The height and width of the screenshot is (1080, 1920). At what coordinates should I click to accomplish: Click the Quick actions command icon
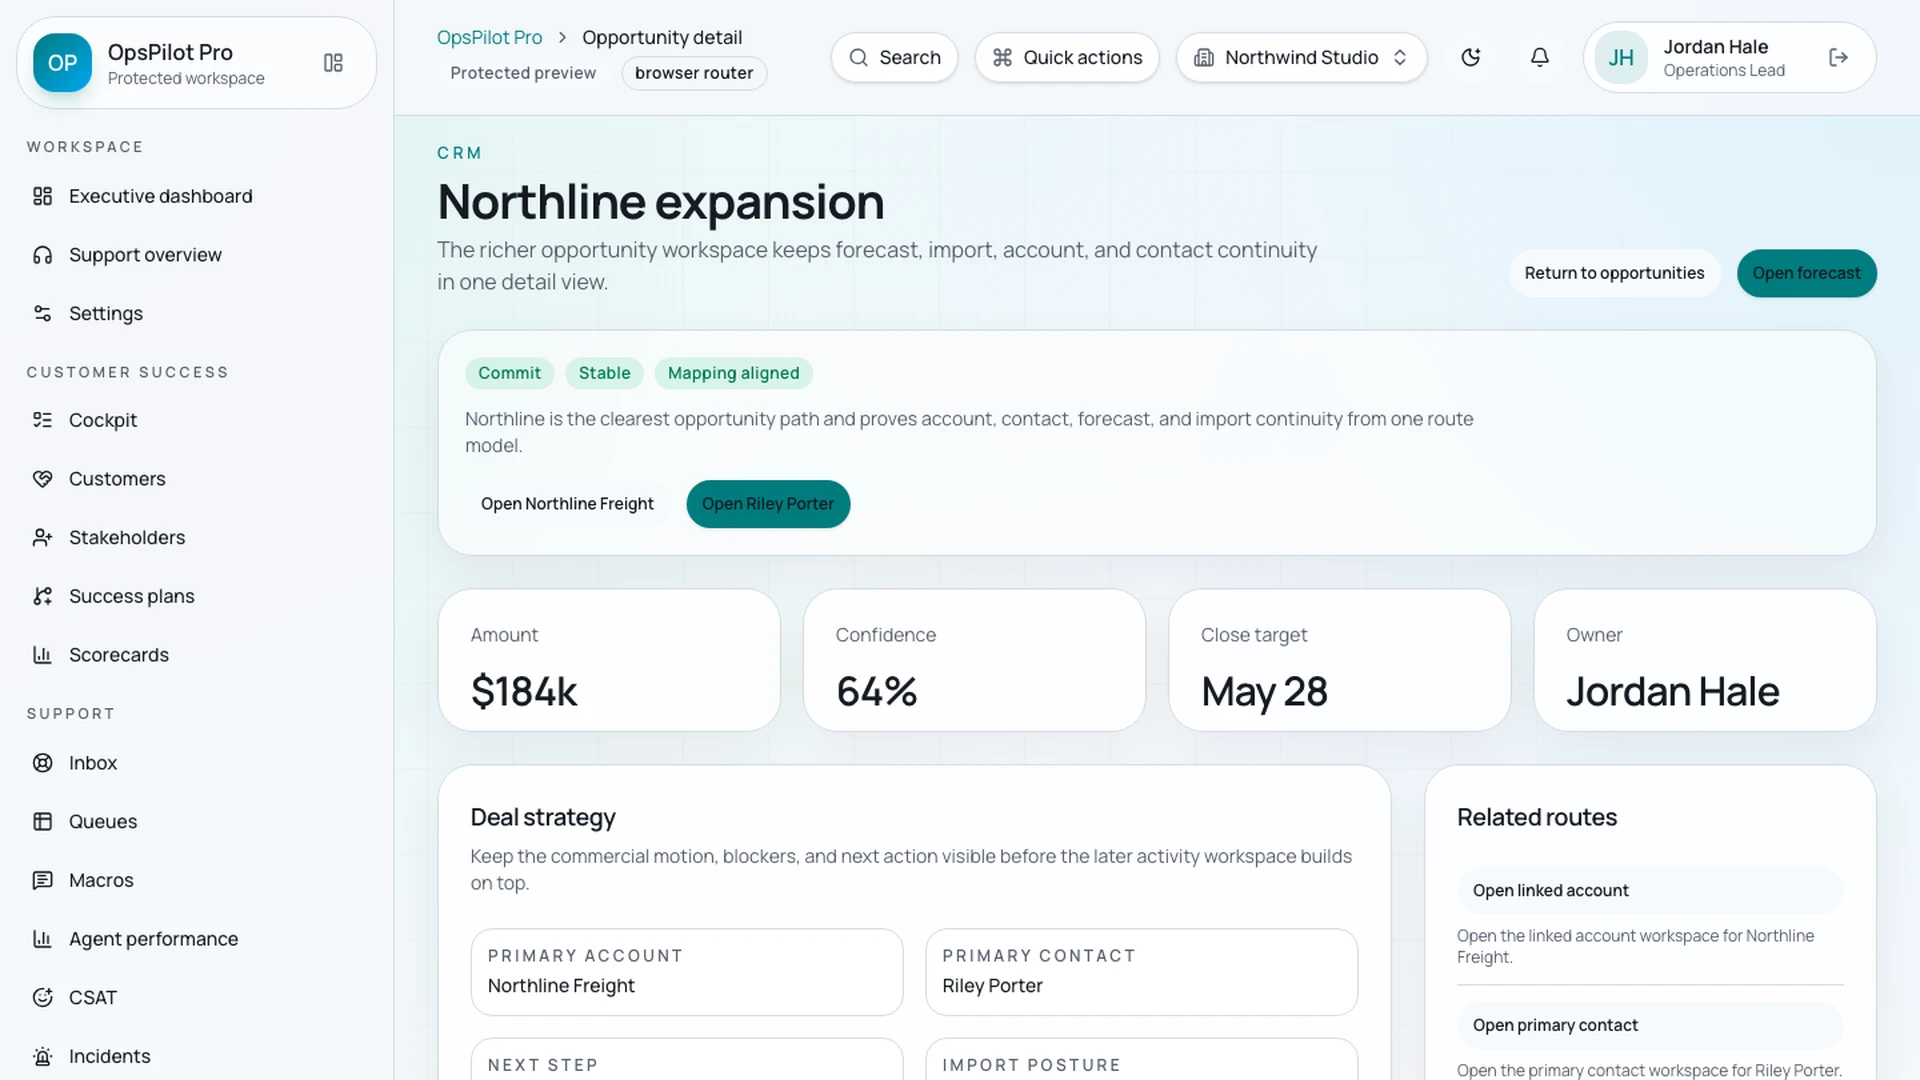tap(1002, 58)
